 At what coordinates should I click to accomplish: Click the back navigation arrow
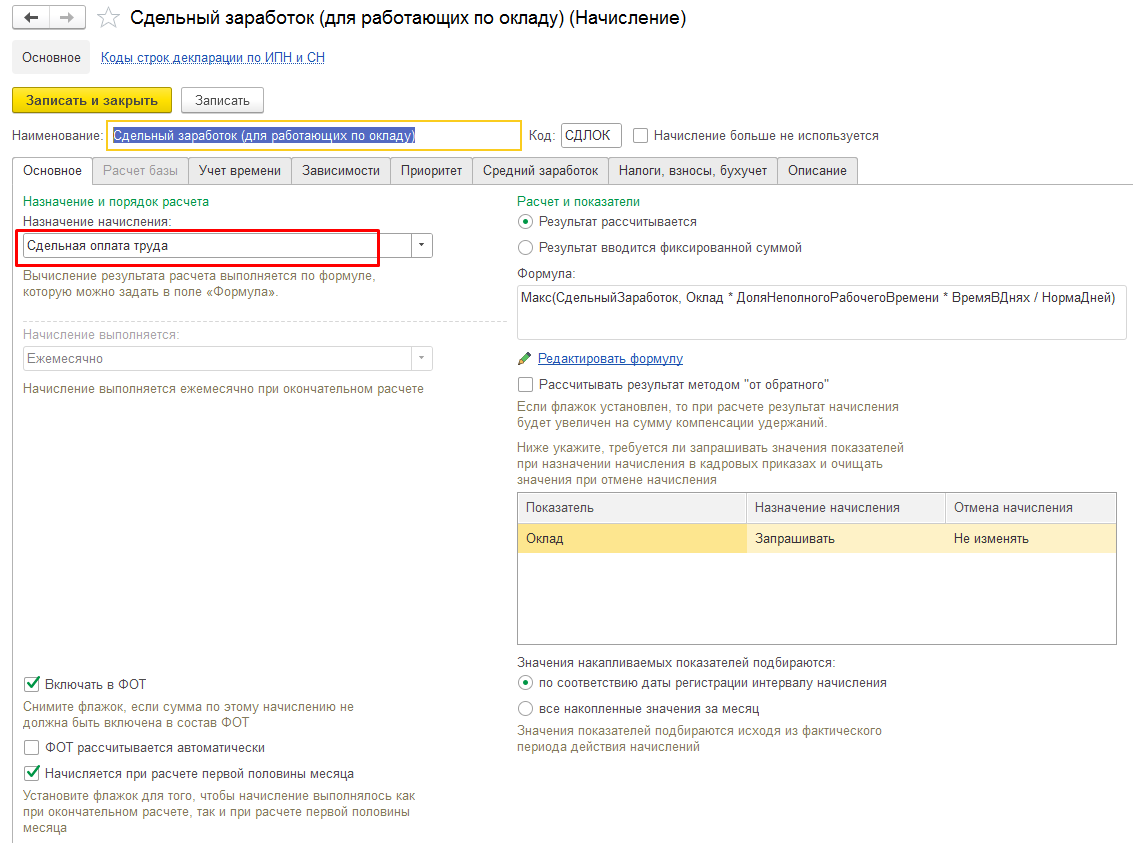pyautogui.click(x=31, y=18)
